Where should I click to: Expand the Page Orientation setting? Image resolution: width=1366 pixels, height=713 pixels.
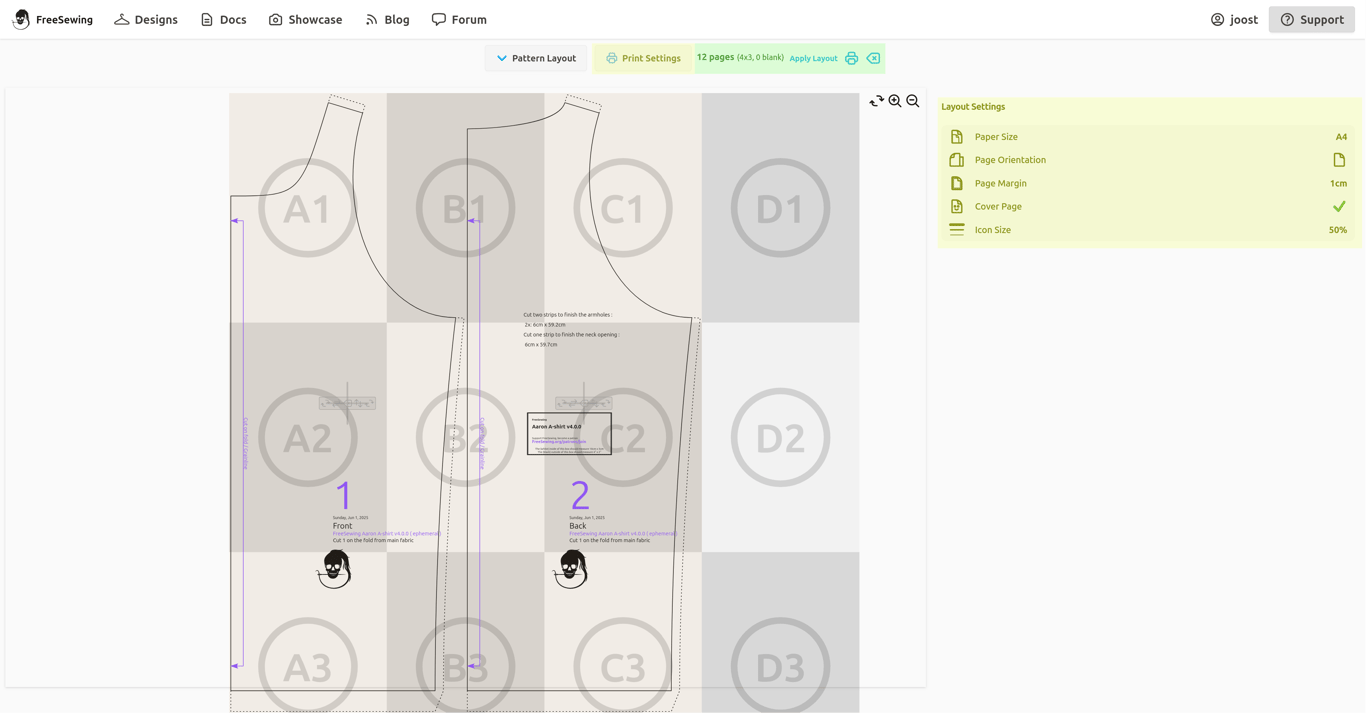coord(1149,160)
